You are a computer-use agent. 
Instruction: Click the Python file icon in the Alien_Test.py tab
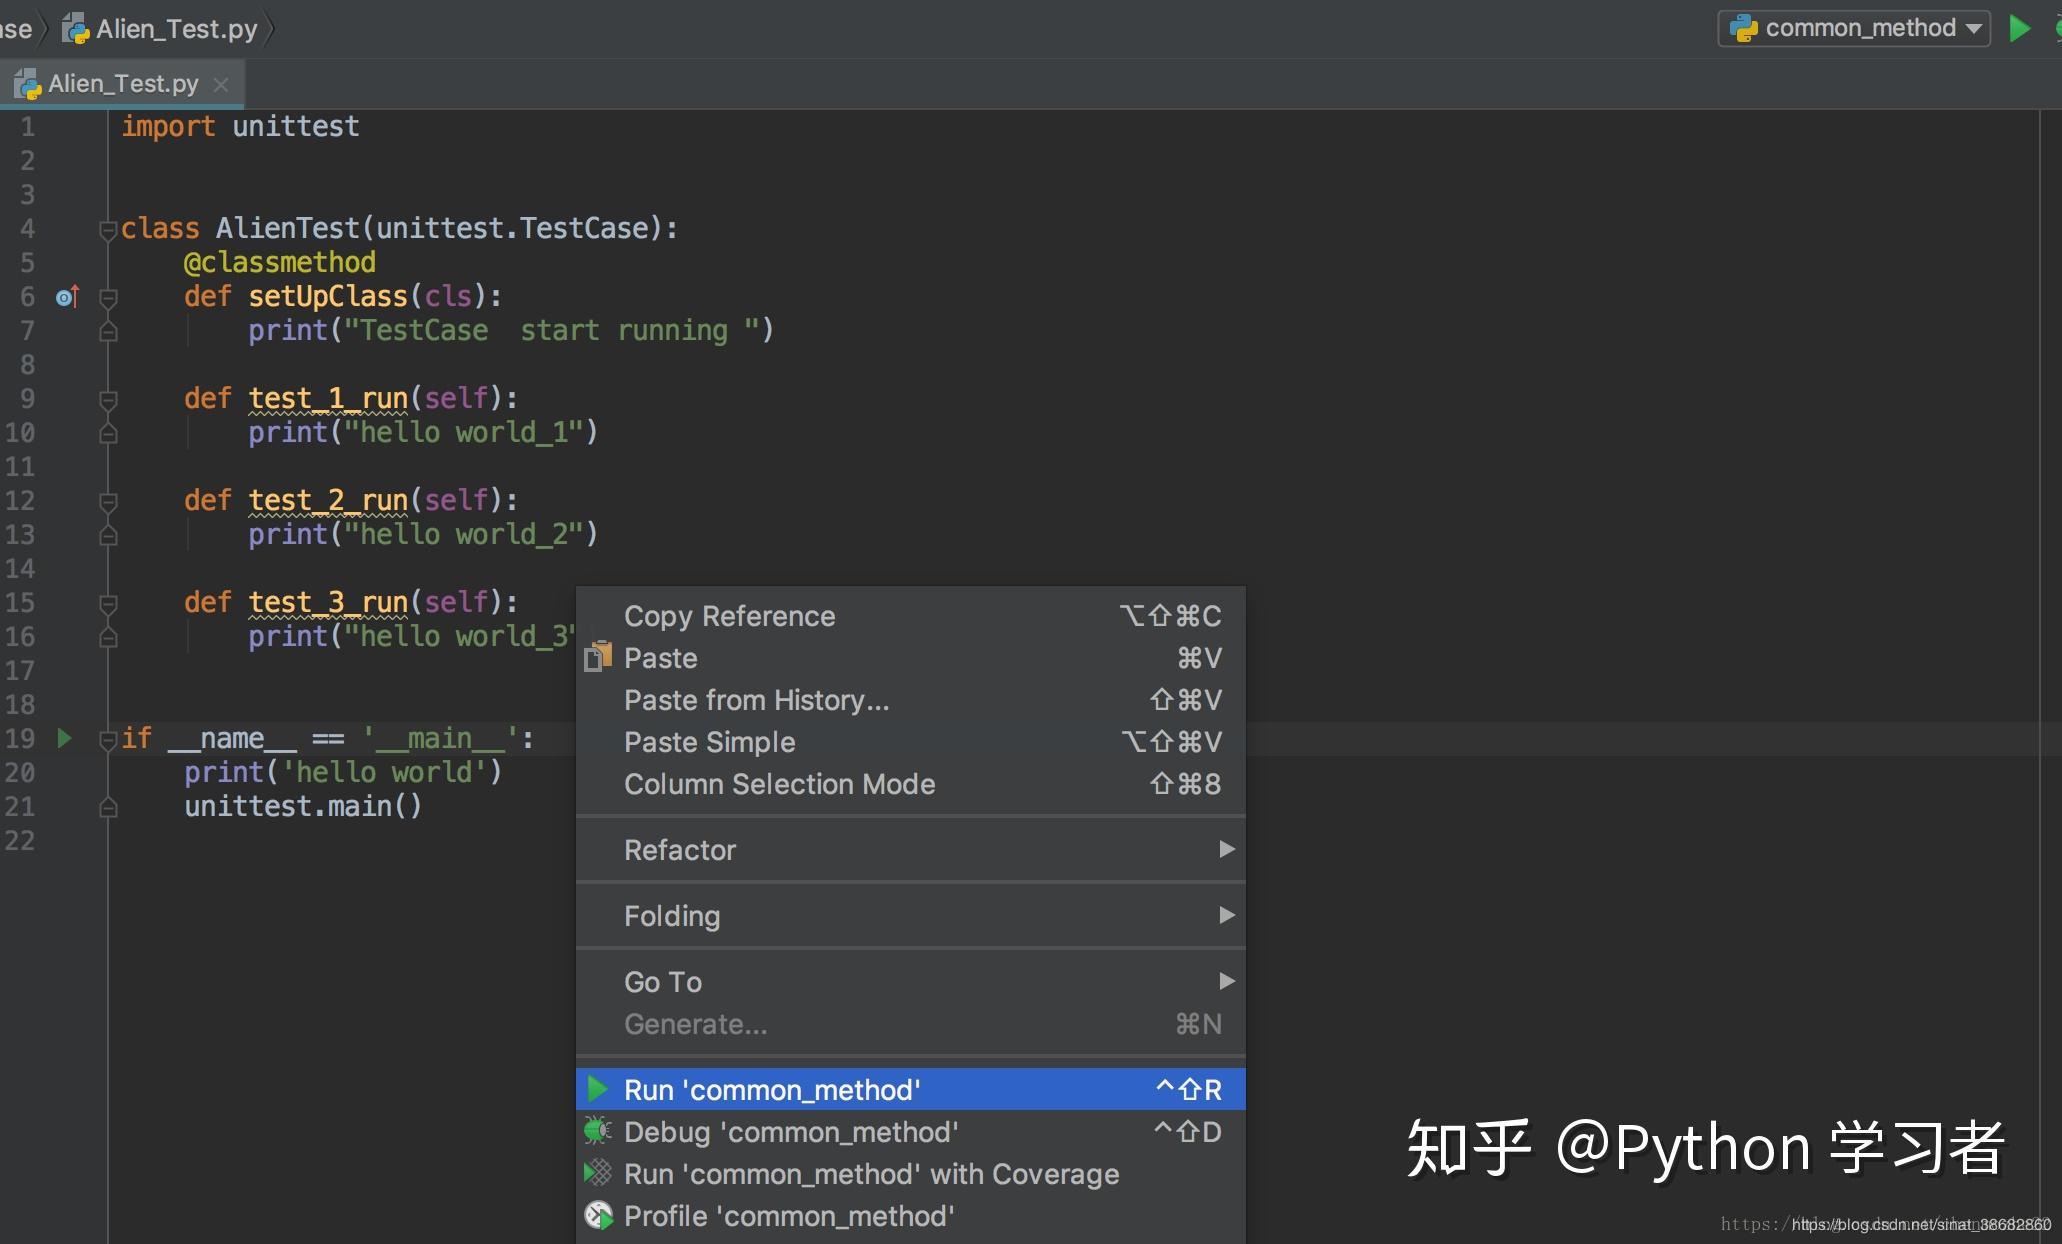[x=27, y=83]
